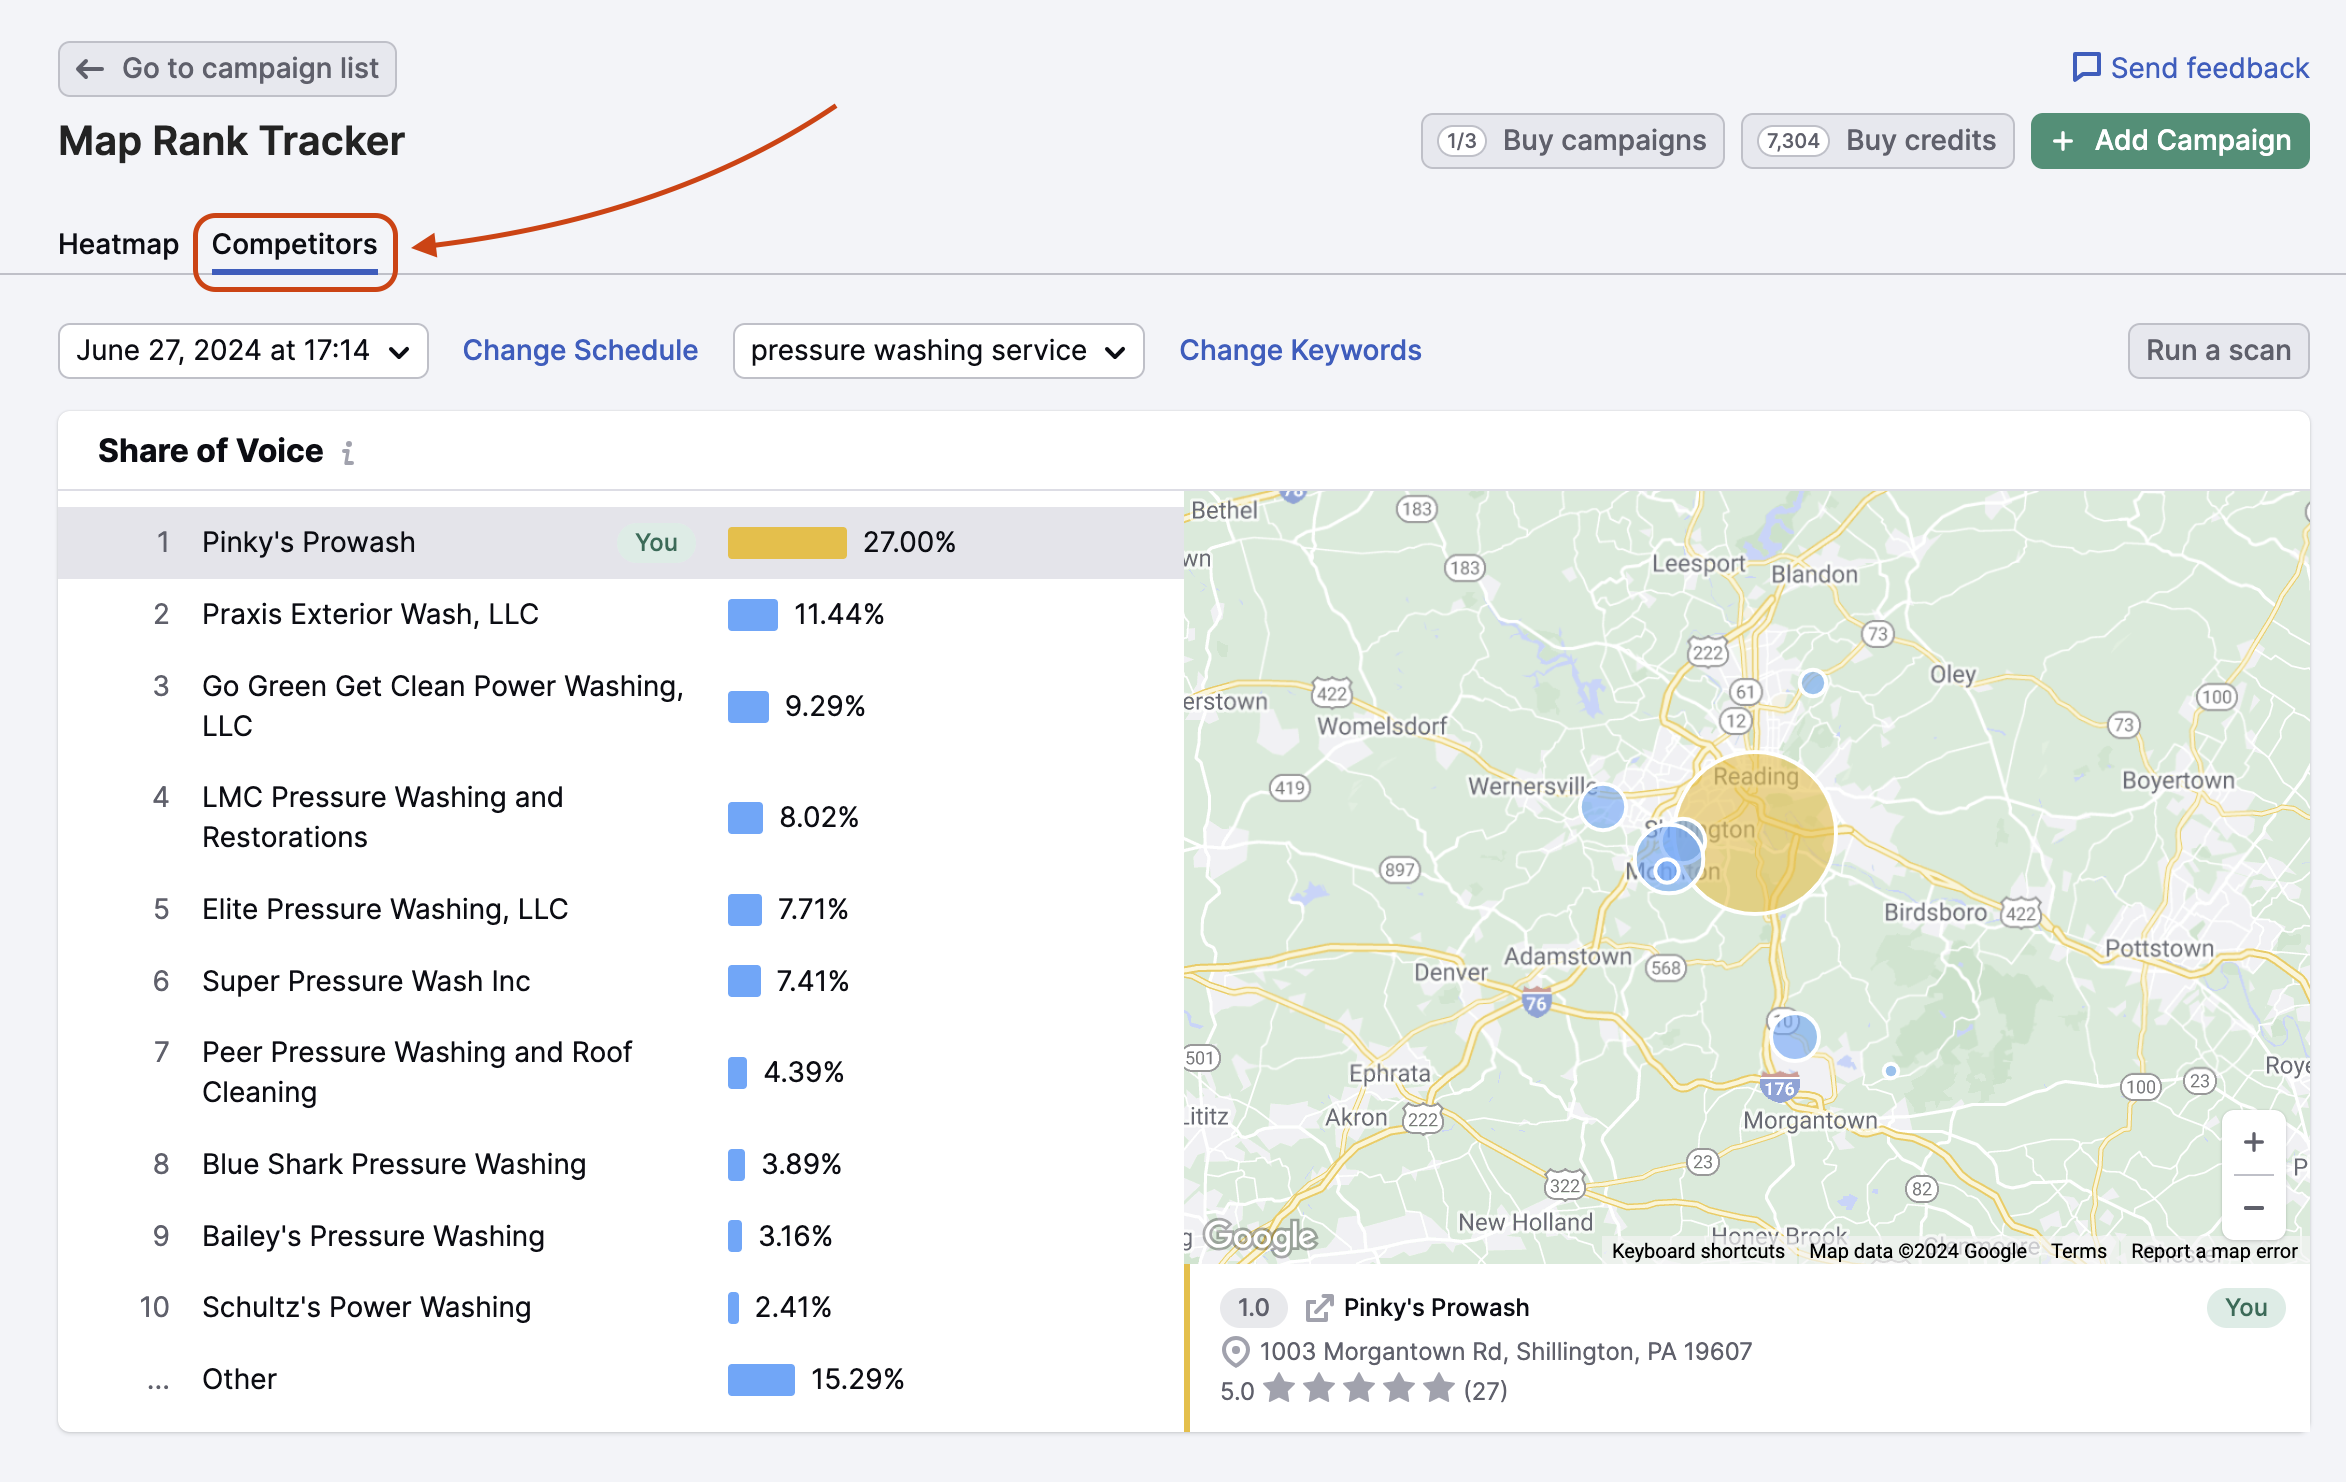The width and height of the screenshot is (2346, 1482).
Task: Open the map Terms link
Action: (x=2078, y=1251)
